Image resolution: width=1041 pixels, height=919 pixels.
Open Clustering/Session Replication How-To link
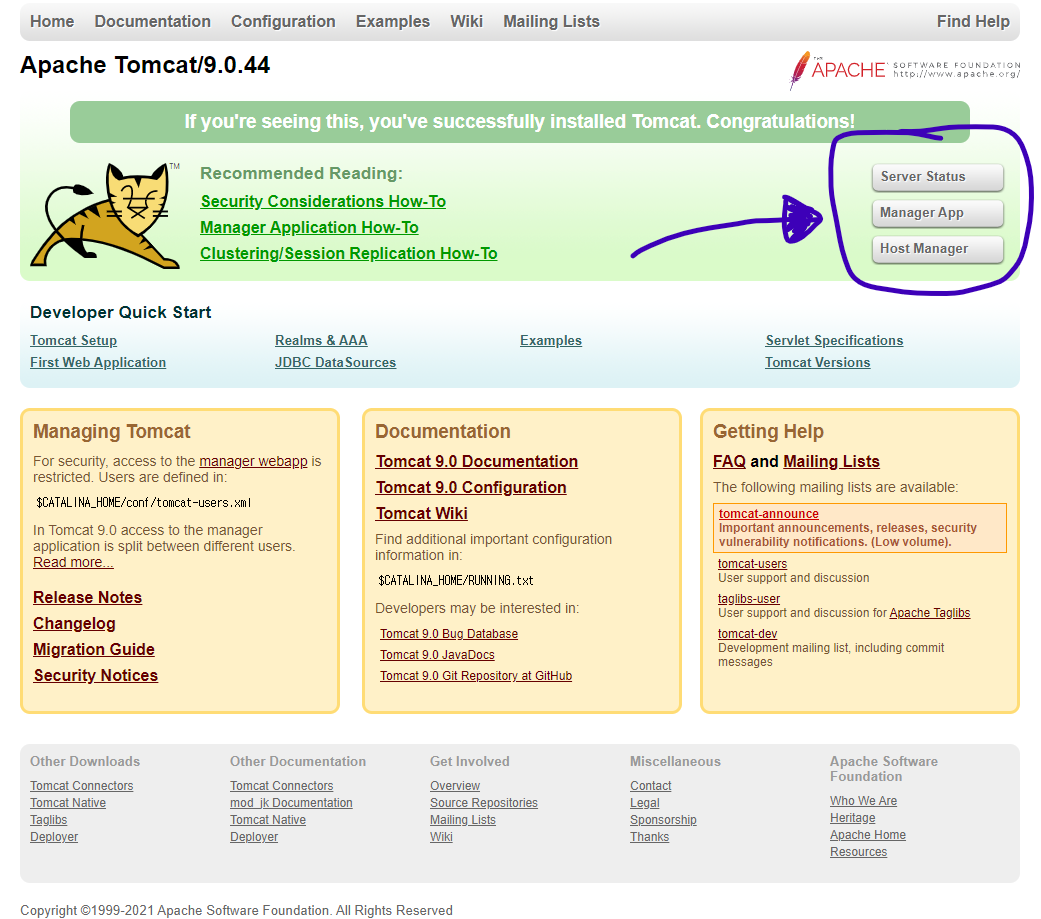[x=349, y=253]
